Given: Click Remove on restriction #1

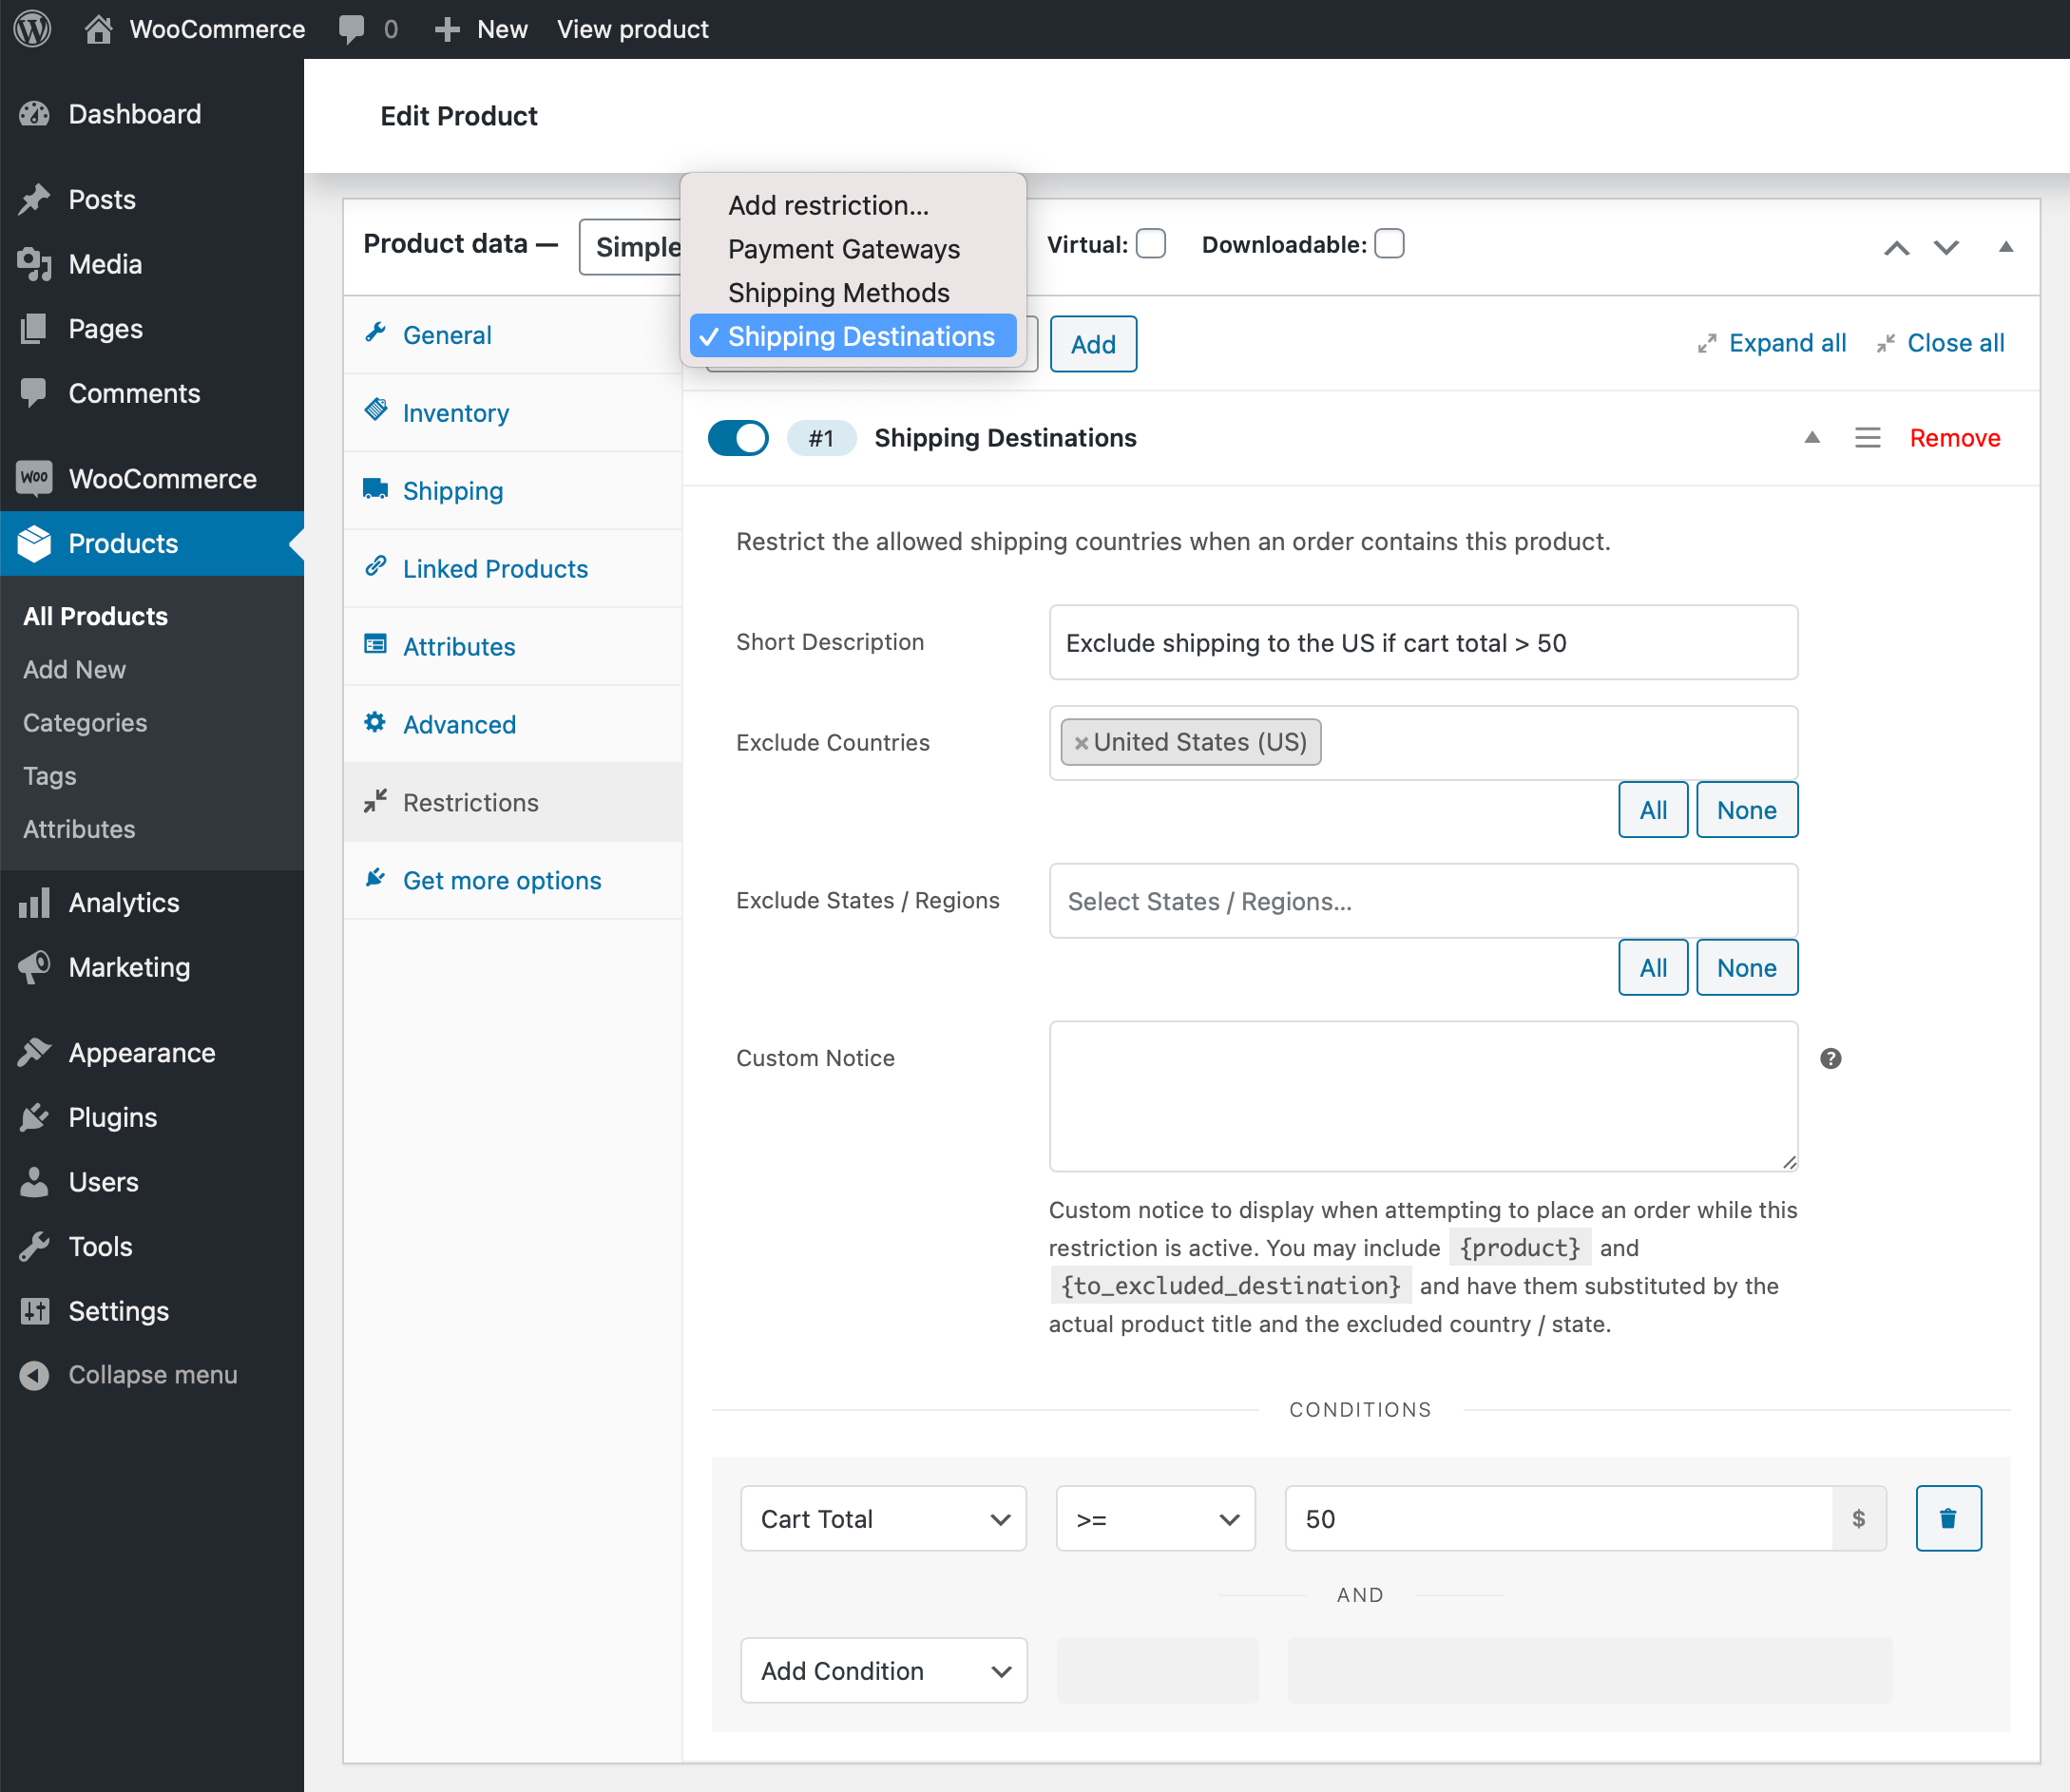Looking at the screenshot, I should pyautogui.click(x=1954, y=438).
